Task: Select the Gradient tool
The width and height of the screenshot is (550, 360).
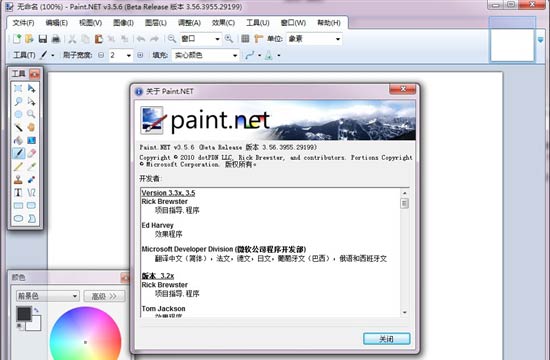Action: pyautogui.click(x=32, y=140)
